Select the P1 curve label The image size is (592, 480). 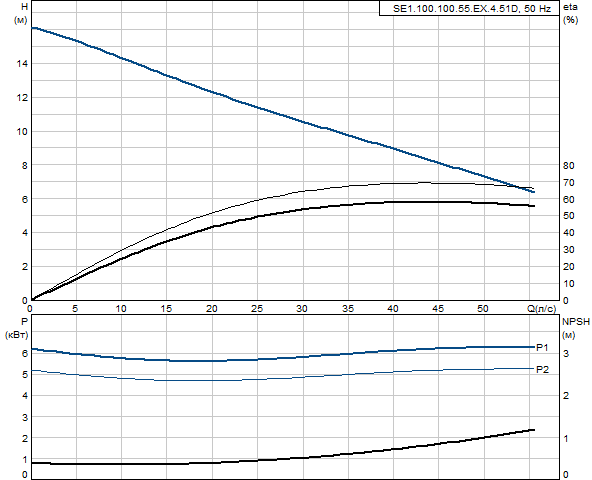[x=542, y=347]
